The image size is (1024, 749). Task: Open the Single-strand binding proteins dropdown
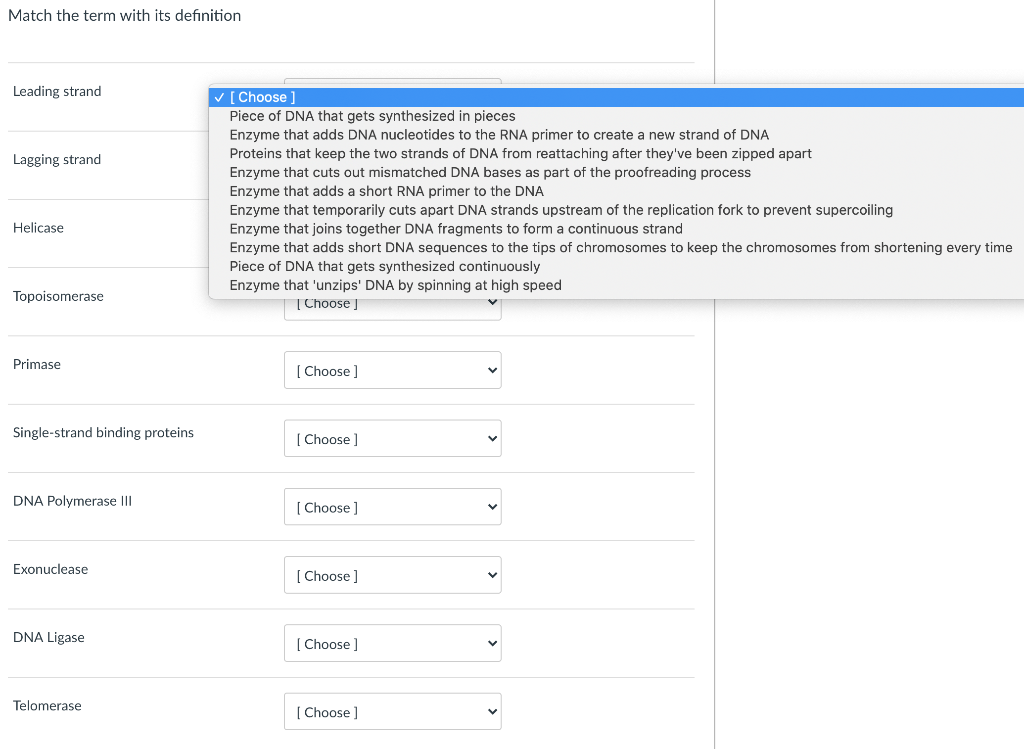click(392, 439)
